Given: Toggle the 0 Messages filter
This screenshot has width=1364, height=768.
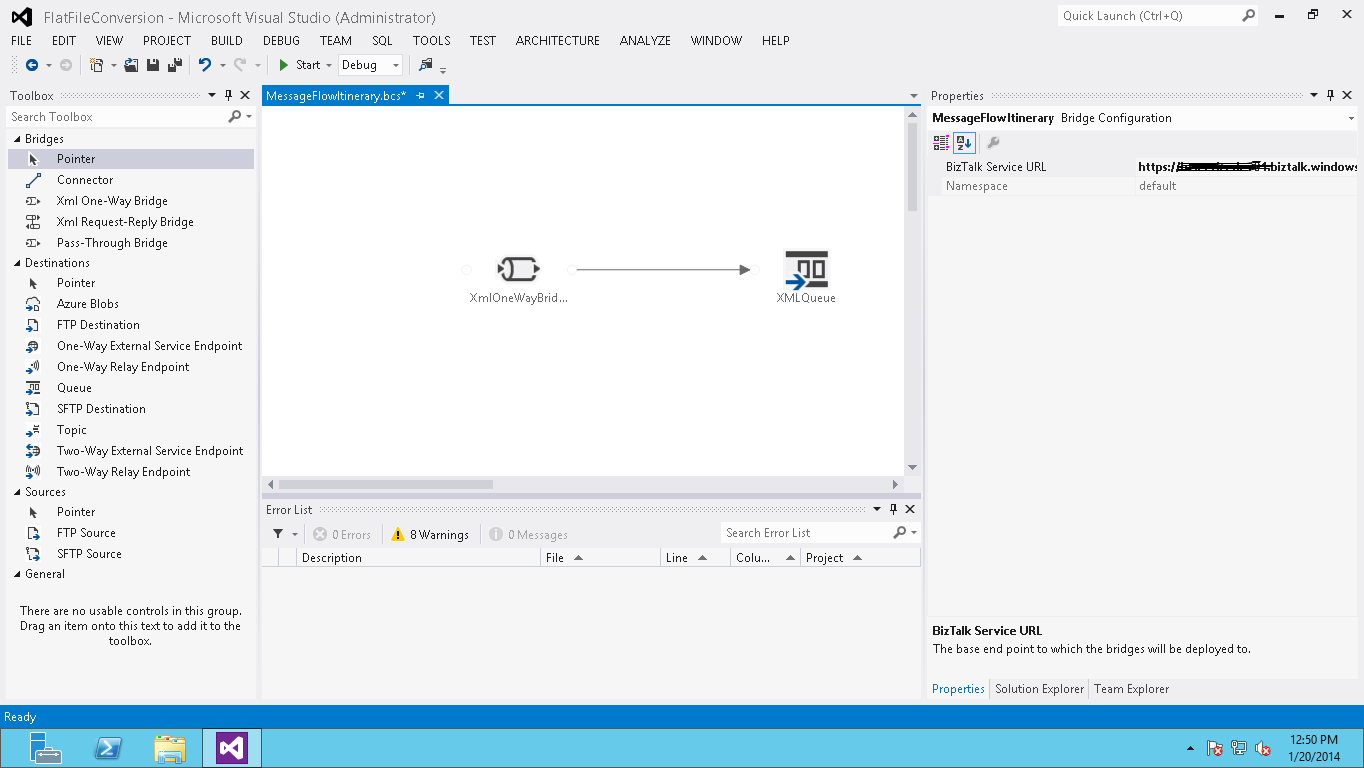Looking at the screenshot, I should pyautogui.click(x=528, y=535).
